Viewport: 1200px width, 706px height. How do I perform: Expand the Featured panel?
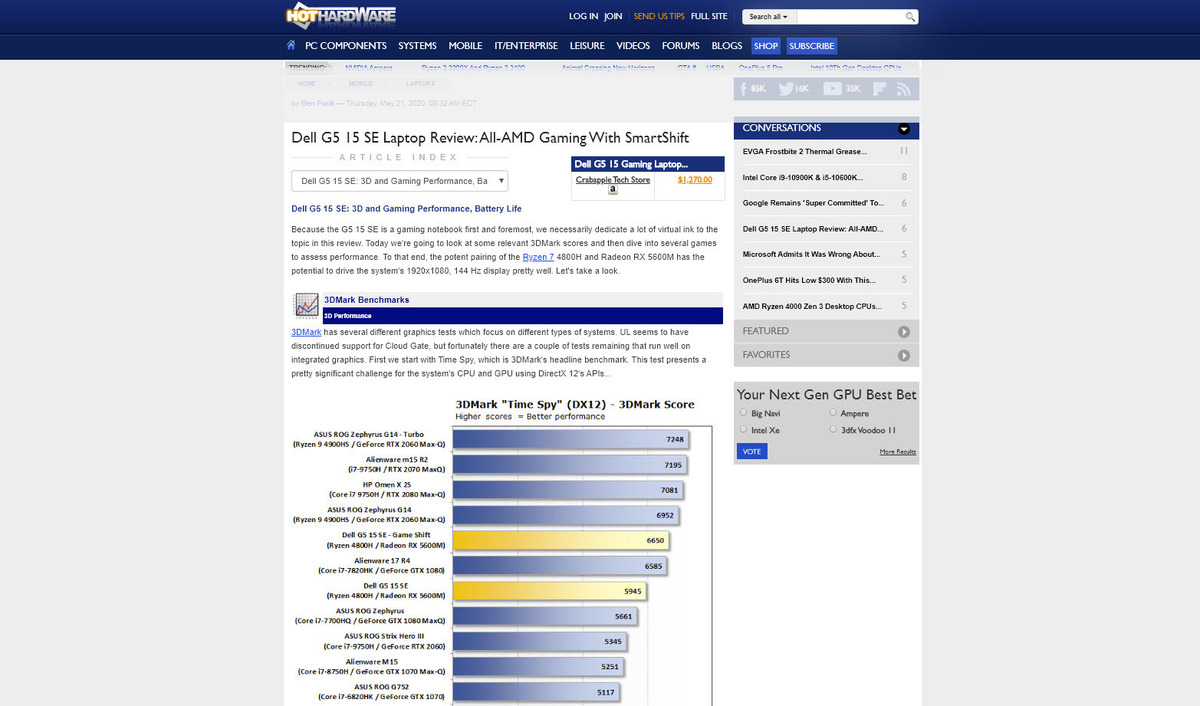[903, 331]
